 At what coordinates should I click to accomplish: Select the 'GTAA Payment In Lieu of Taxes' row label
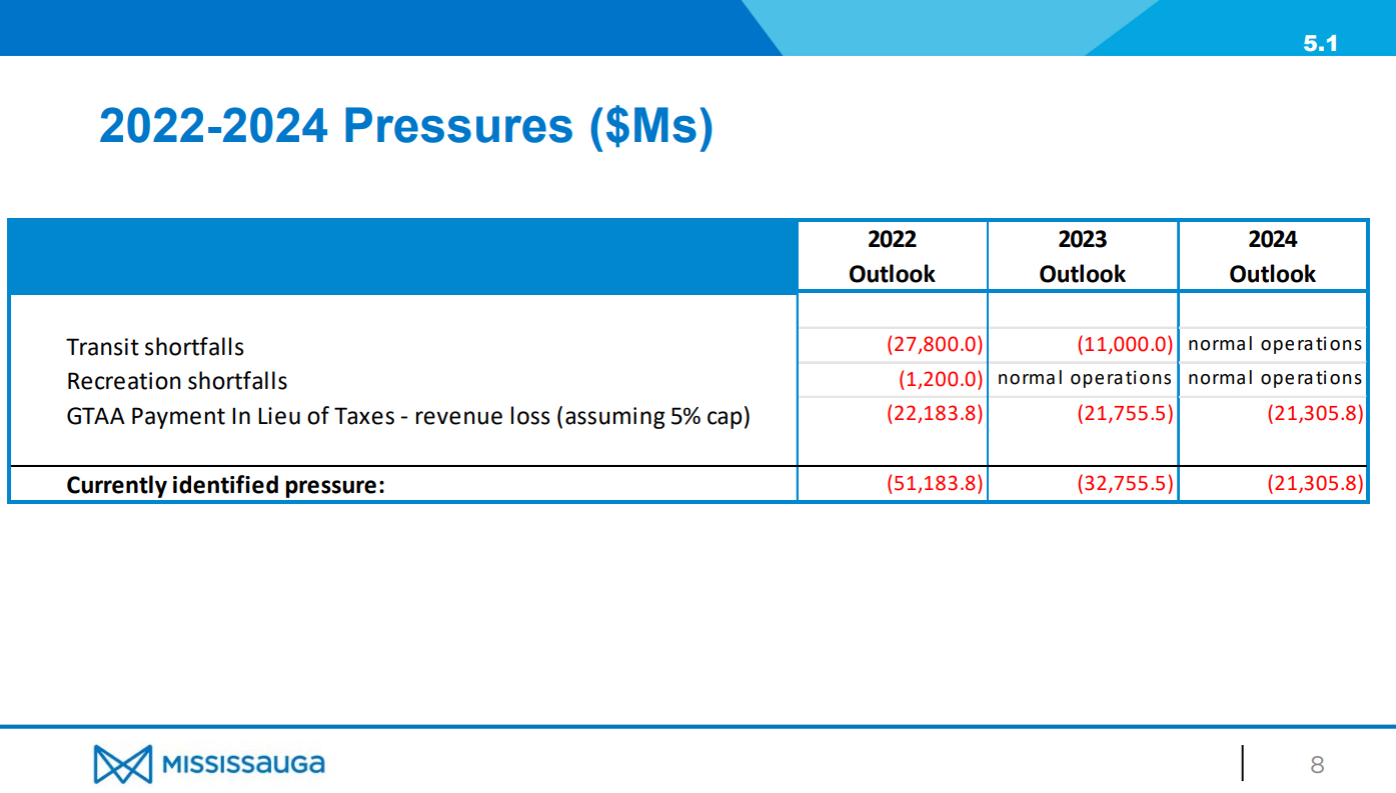pyautogui.click(x=408, y=415)
